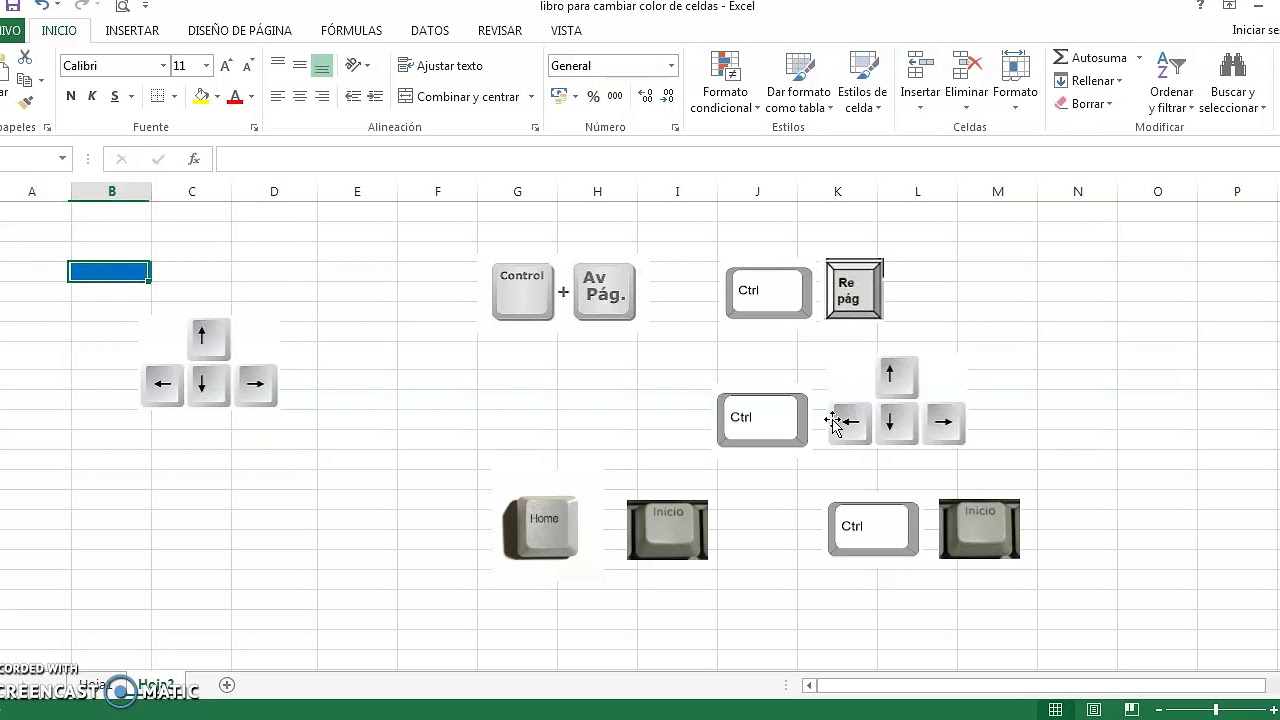Expand Combinar y centrar dropdown arrow
This screenshot has width=1280, height=720.
[531, 97]
